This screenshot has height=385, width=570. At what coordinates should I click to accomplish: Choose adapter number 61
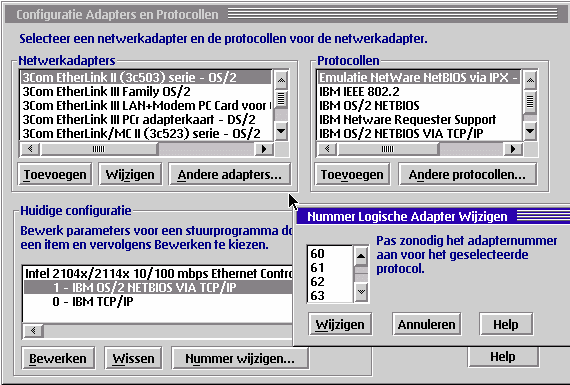tap(330, 268)
